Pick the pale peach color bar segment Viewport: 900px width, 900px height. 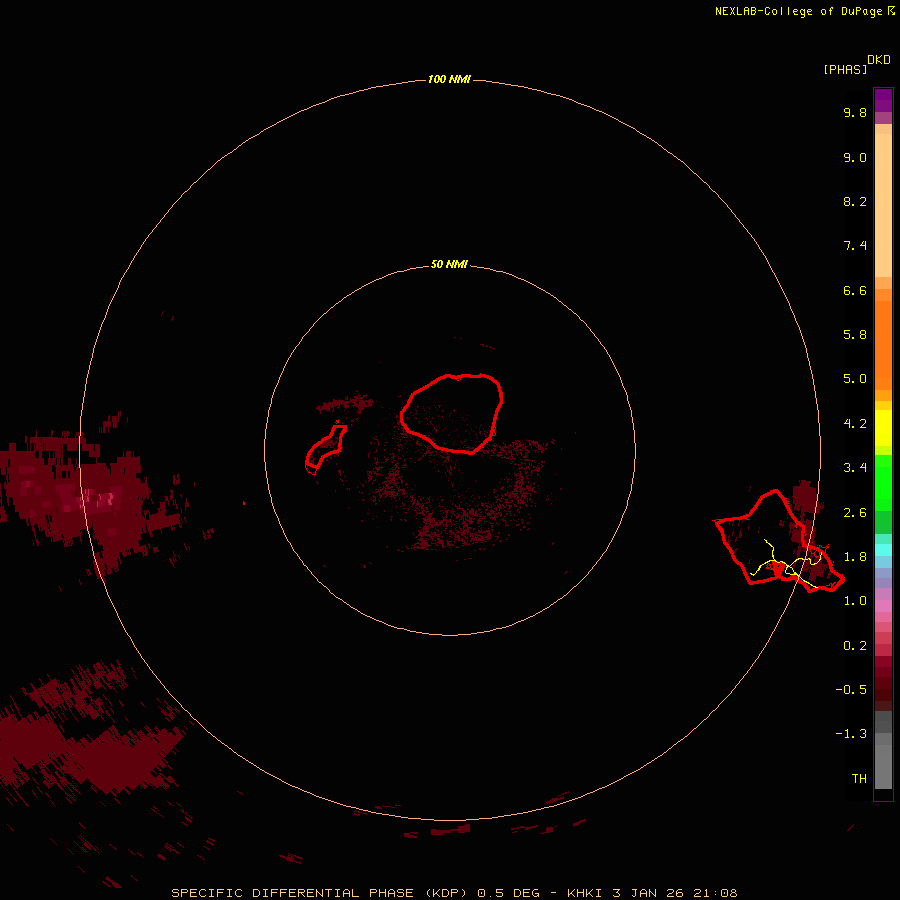tap(883, 205)
